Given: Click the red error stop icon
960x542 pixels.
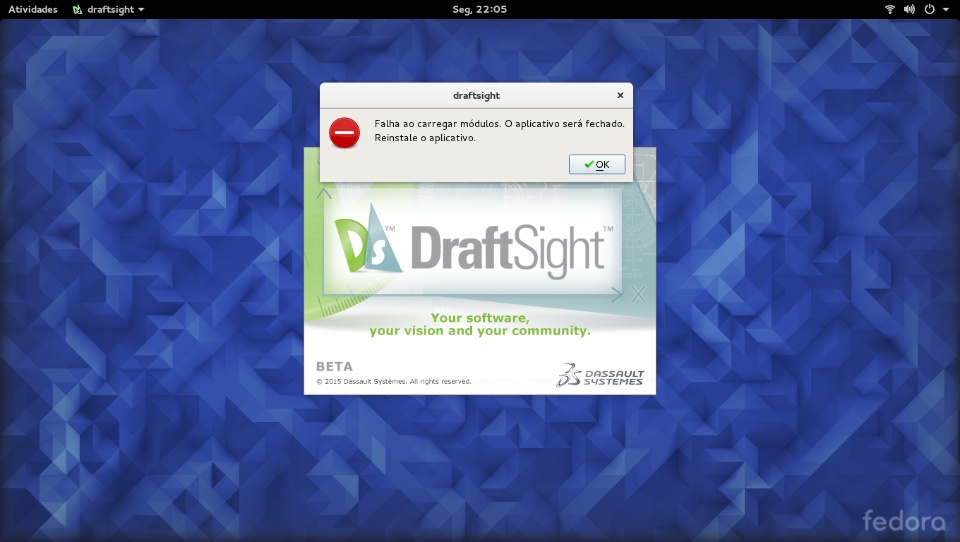Looking at the screenshot, I should click(x=344, y=132).
